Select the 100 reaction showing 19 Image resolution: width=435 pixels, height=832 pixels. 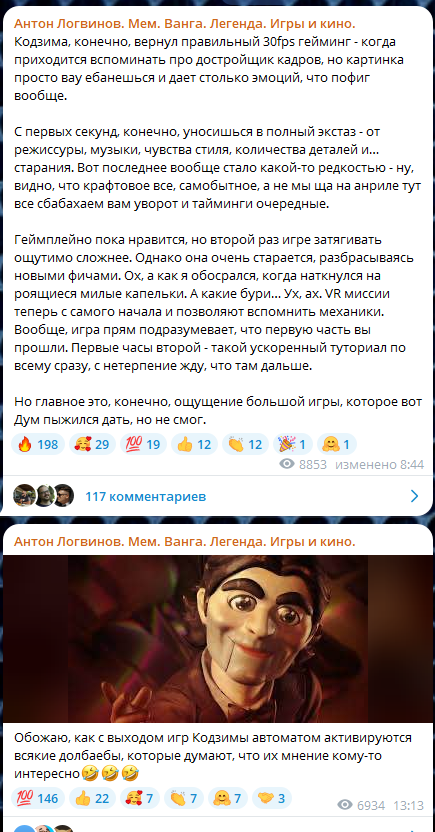tap(143, 444)
